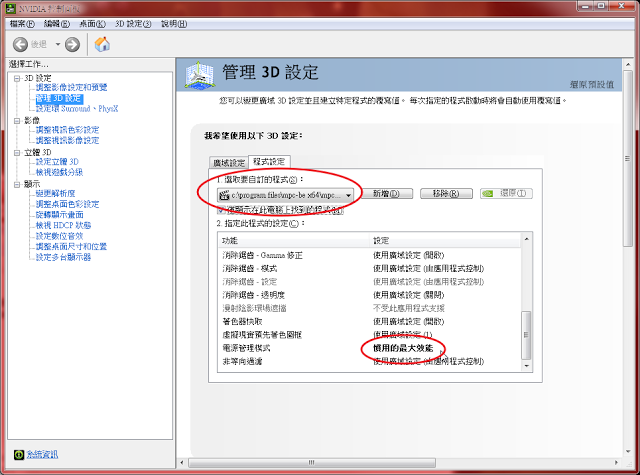Switch to the 廣域設定 tab
The width and height of the screenshot is (640, 475).
(x=228, y=162)
